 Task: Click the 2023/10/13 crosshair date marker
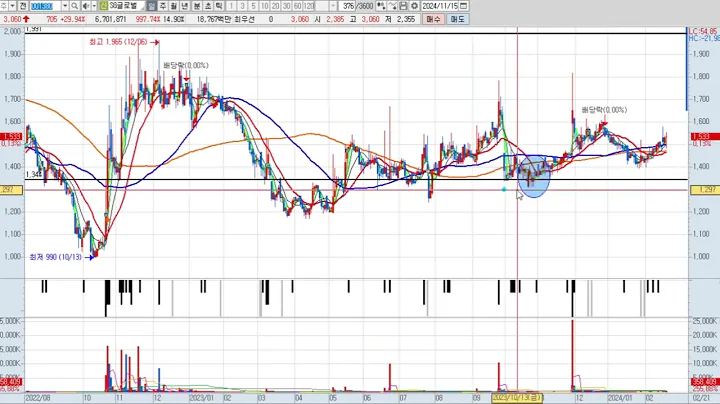pyautogui.click(x=517, y=398)
